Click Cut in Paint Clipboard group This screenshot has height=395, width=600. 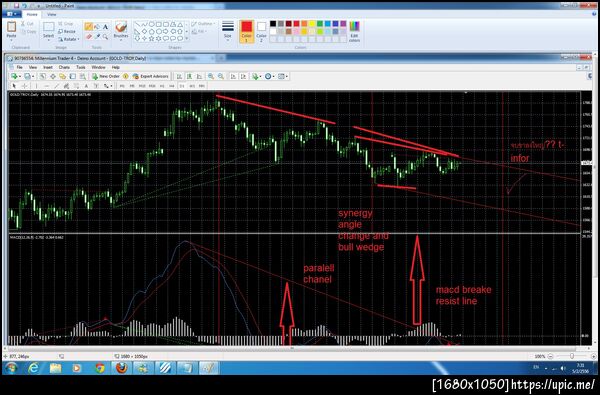(x=27, y=24)
